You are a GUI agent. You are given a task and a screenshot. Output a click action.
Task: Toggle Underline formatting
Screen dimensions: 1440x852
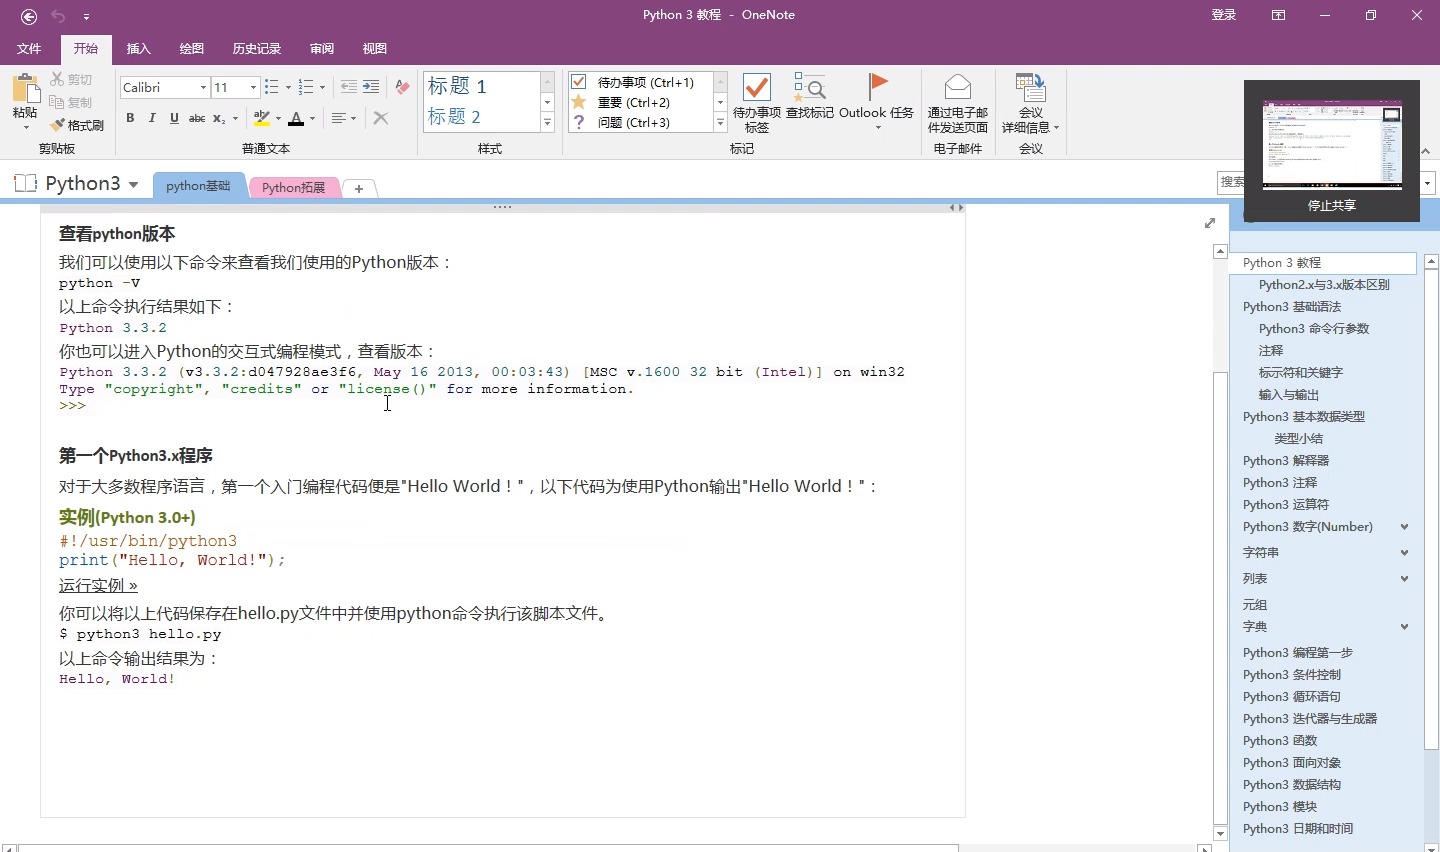[x=174, y=118]
